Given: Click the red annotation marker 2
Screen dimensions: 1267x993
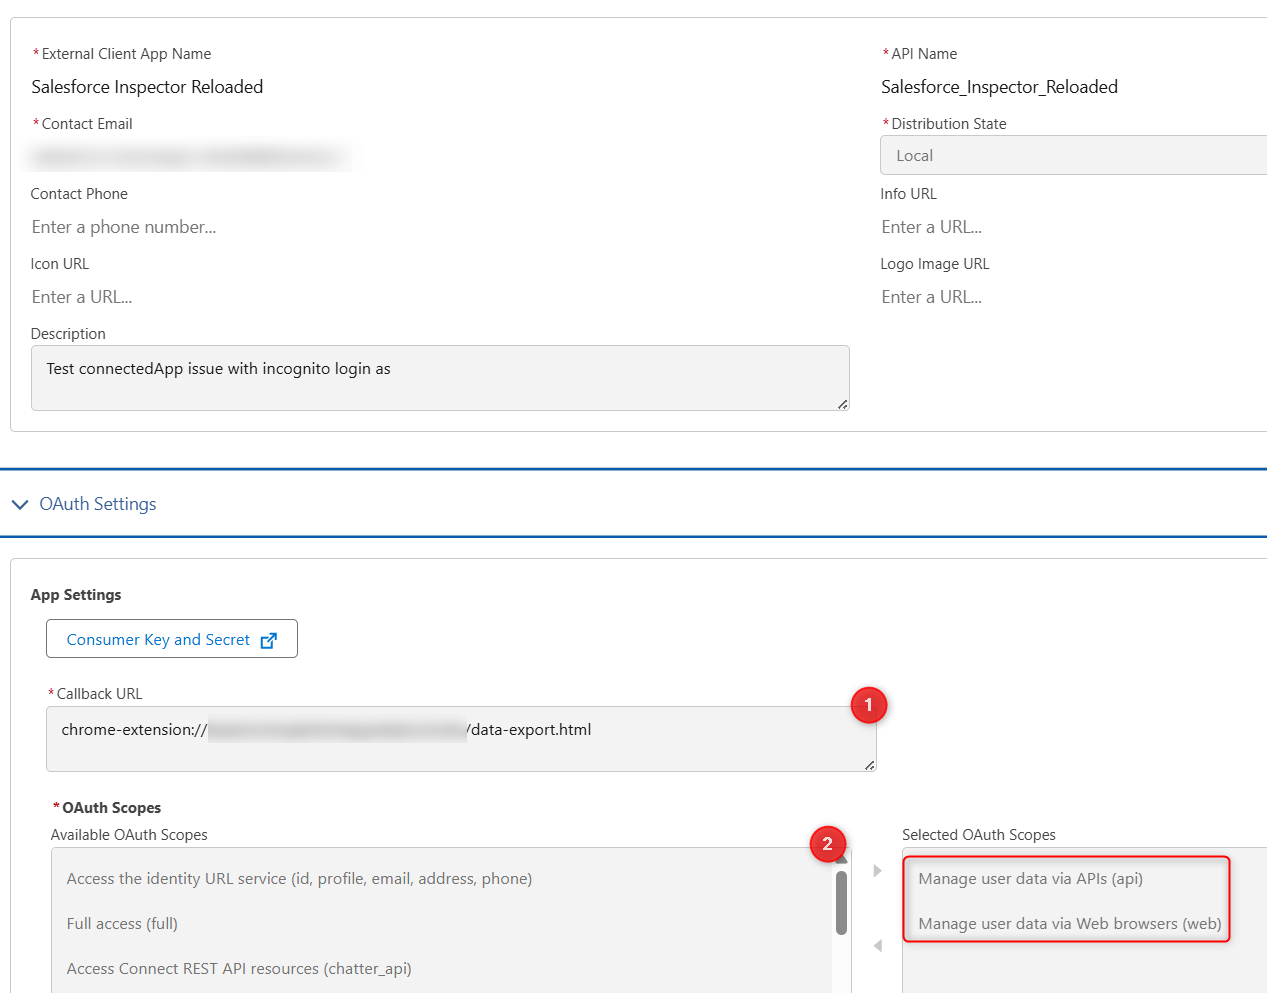Looking at the screenshot, I should pyautogui.click(x=827, y=844).
